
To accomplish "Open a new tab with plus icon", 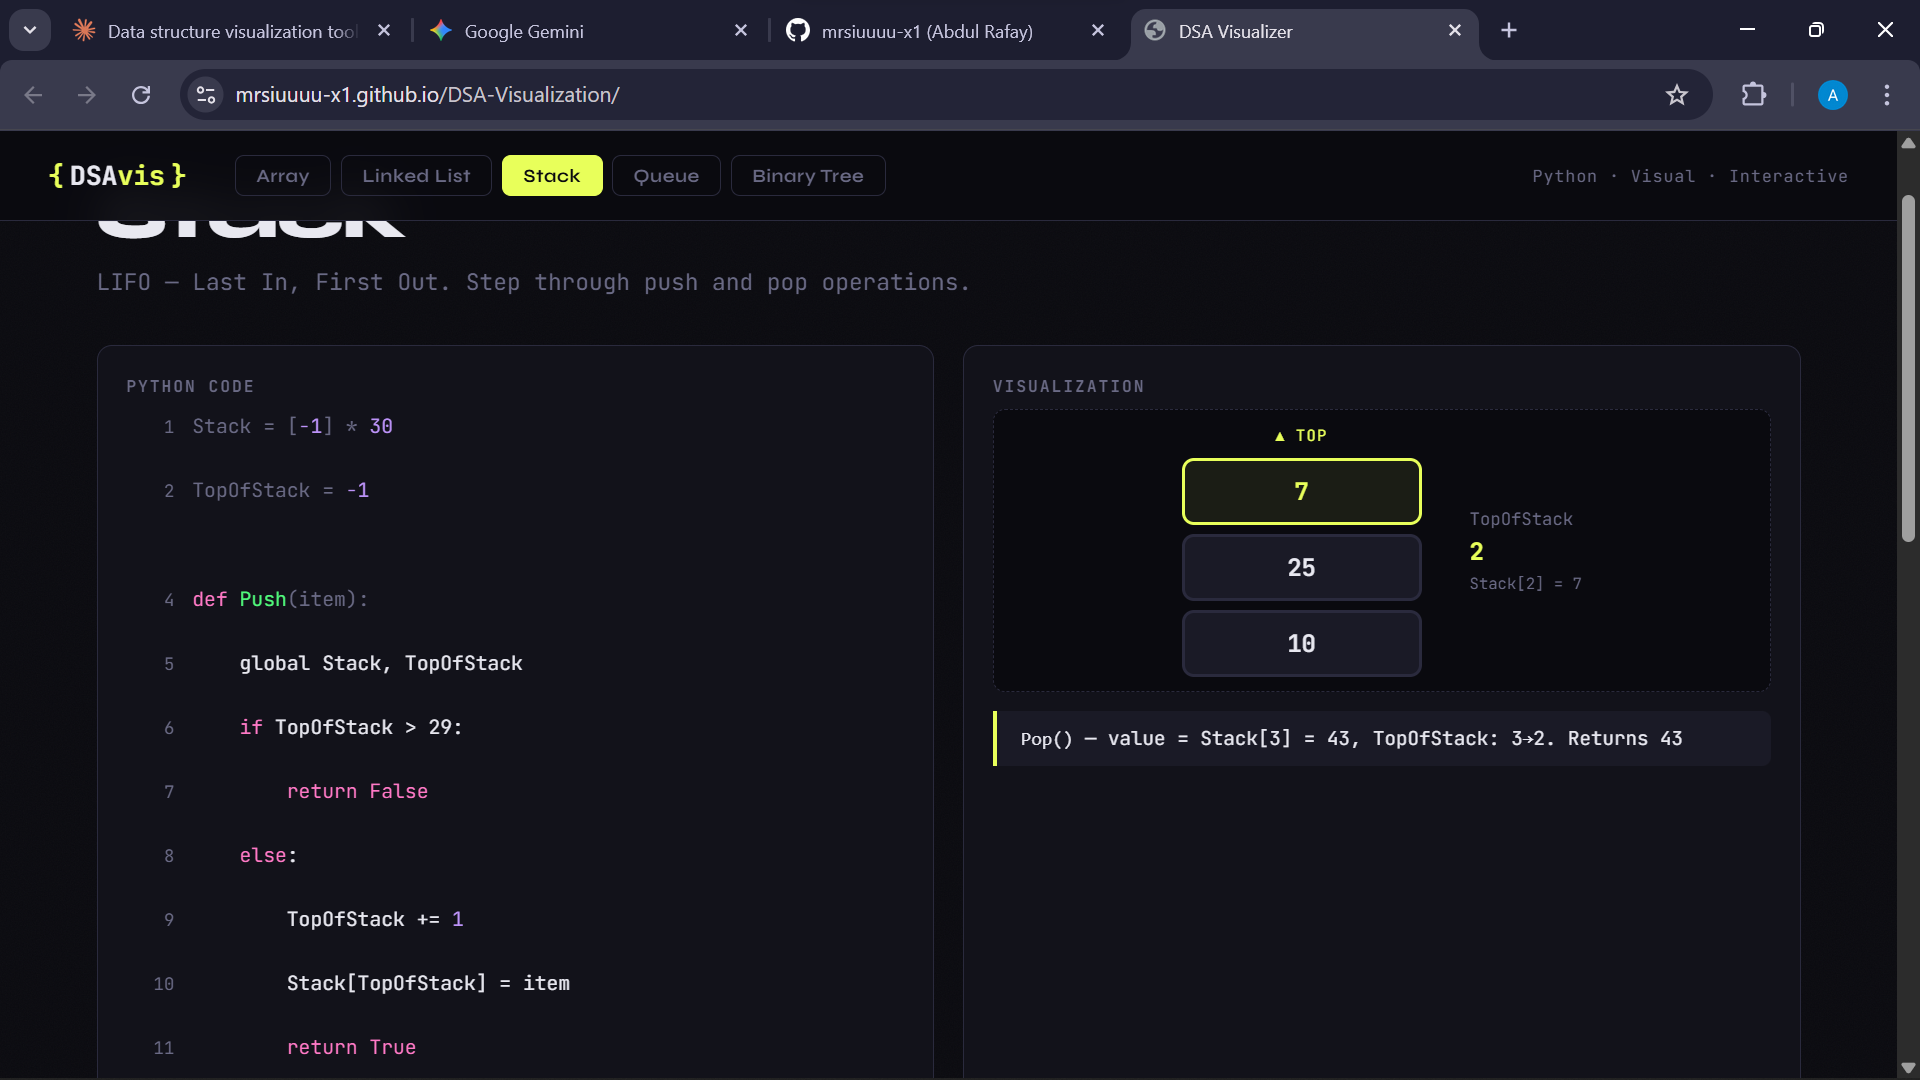I will coord(1509,31).
